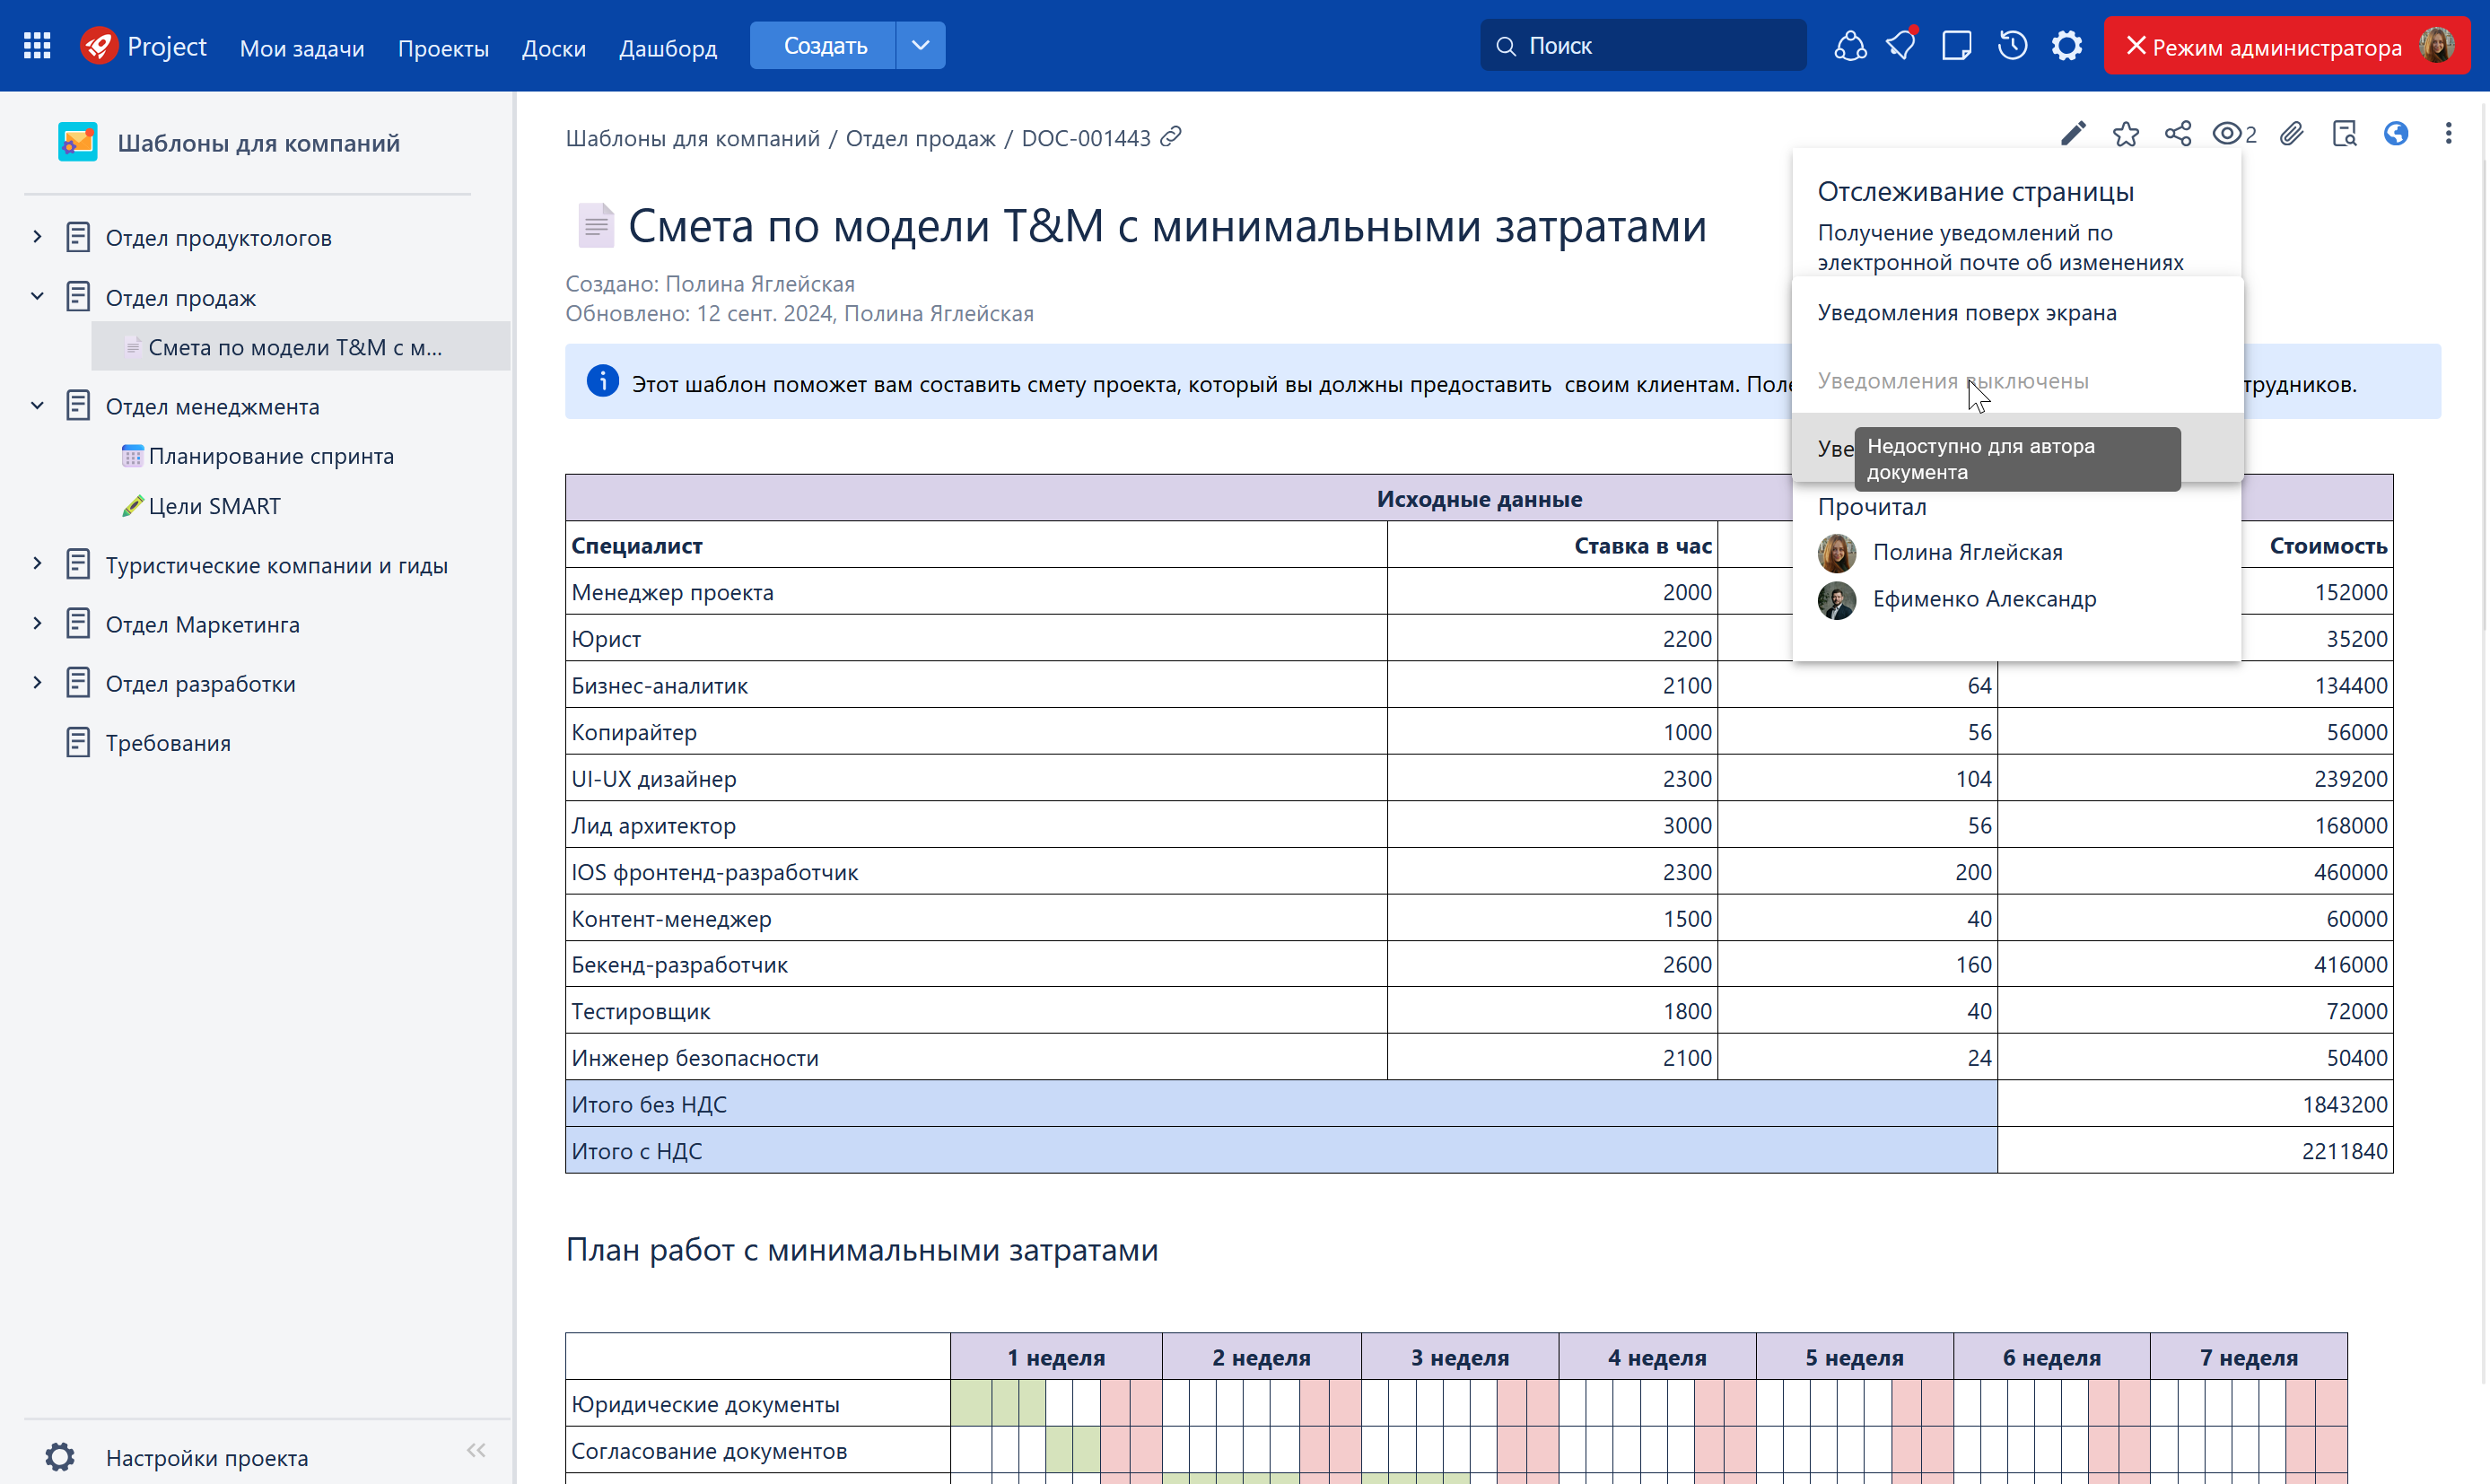Click the Поиск search field
2490x1484 pixels.
pos(1643,46)
